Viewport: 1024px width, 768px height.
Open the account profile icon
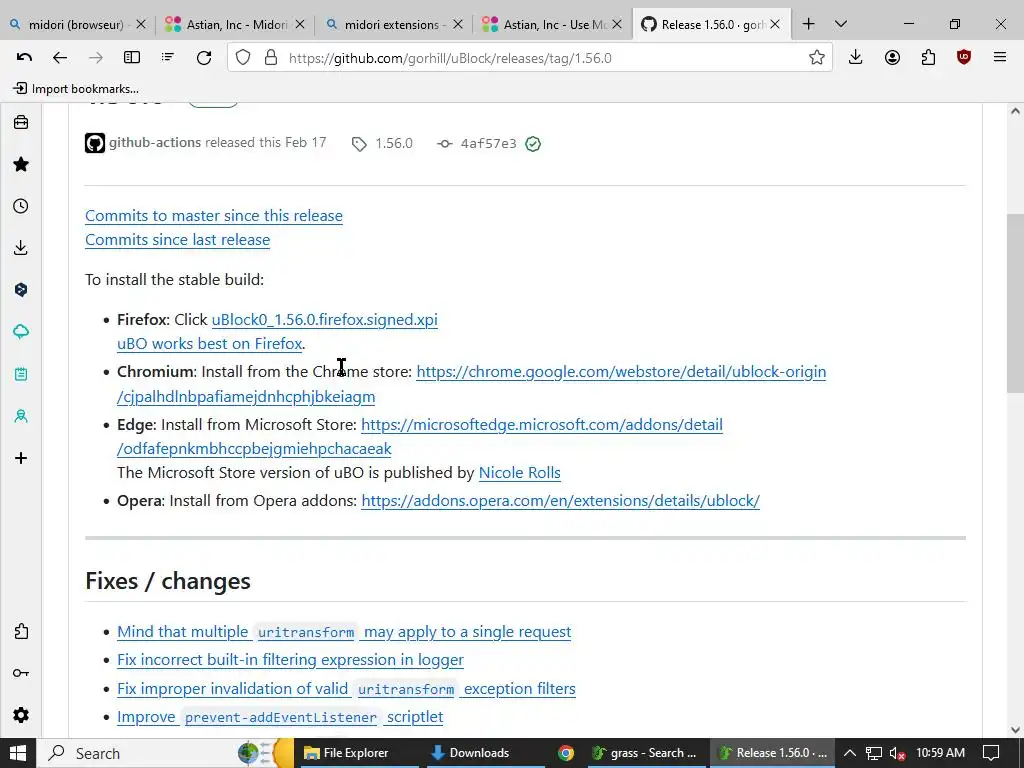pyautogui.click(x=892, y=57)
